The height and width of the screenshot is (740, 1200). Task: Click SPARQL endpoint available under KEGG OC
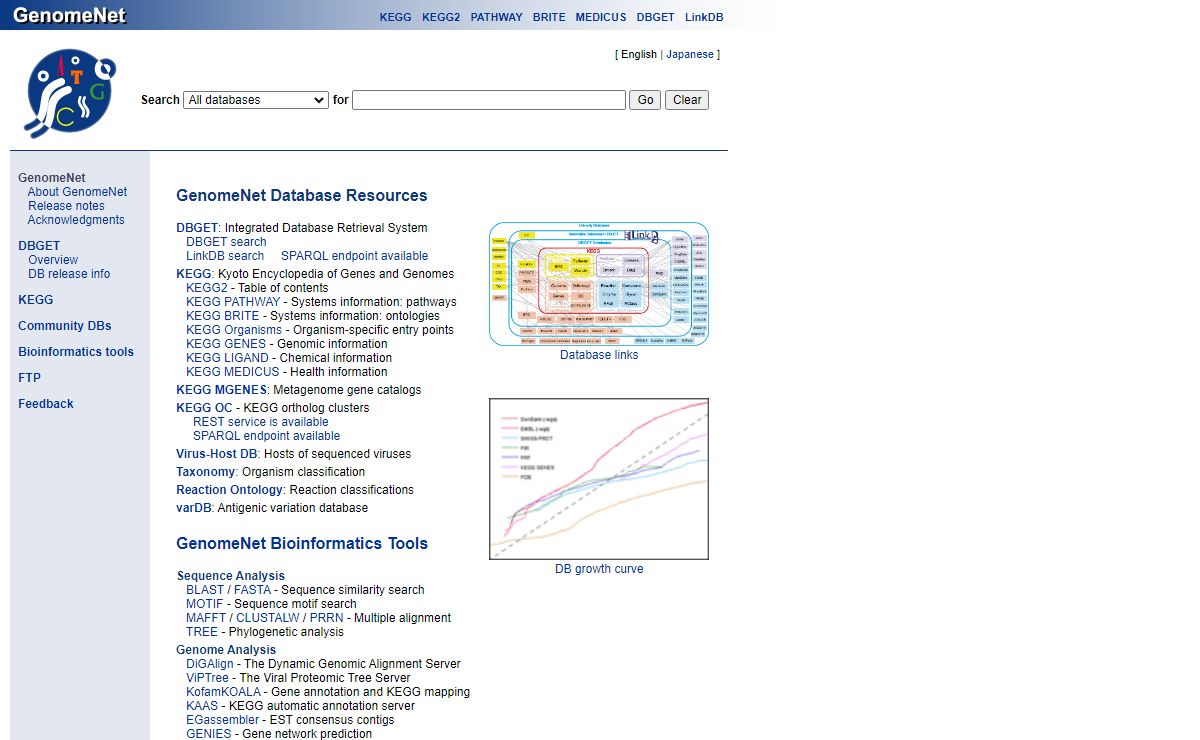266,436
